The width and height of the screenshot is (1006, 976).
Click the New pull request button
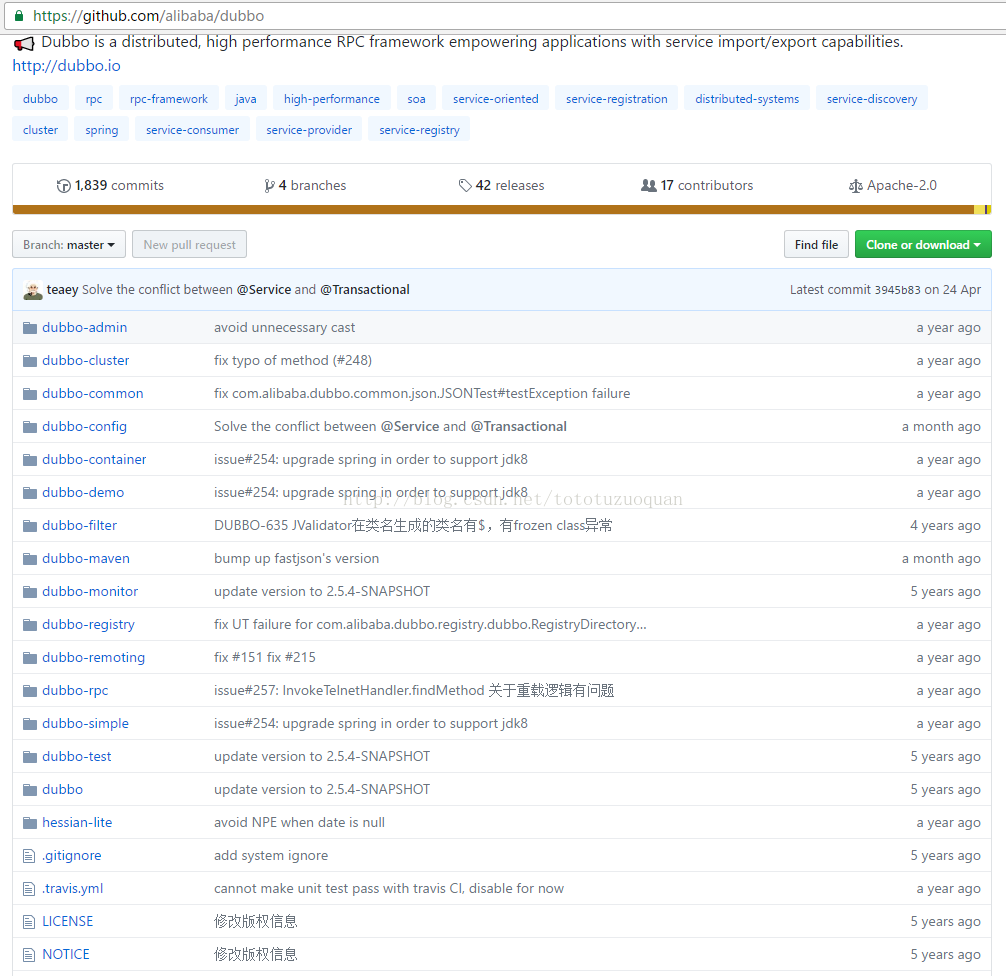(x=189, y=244)
